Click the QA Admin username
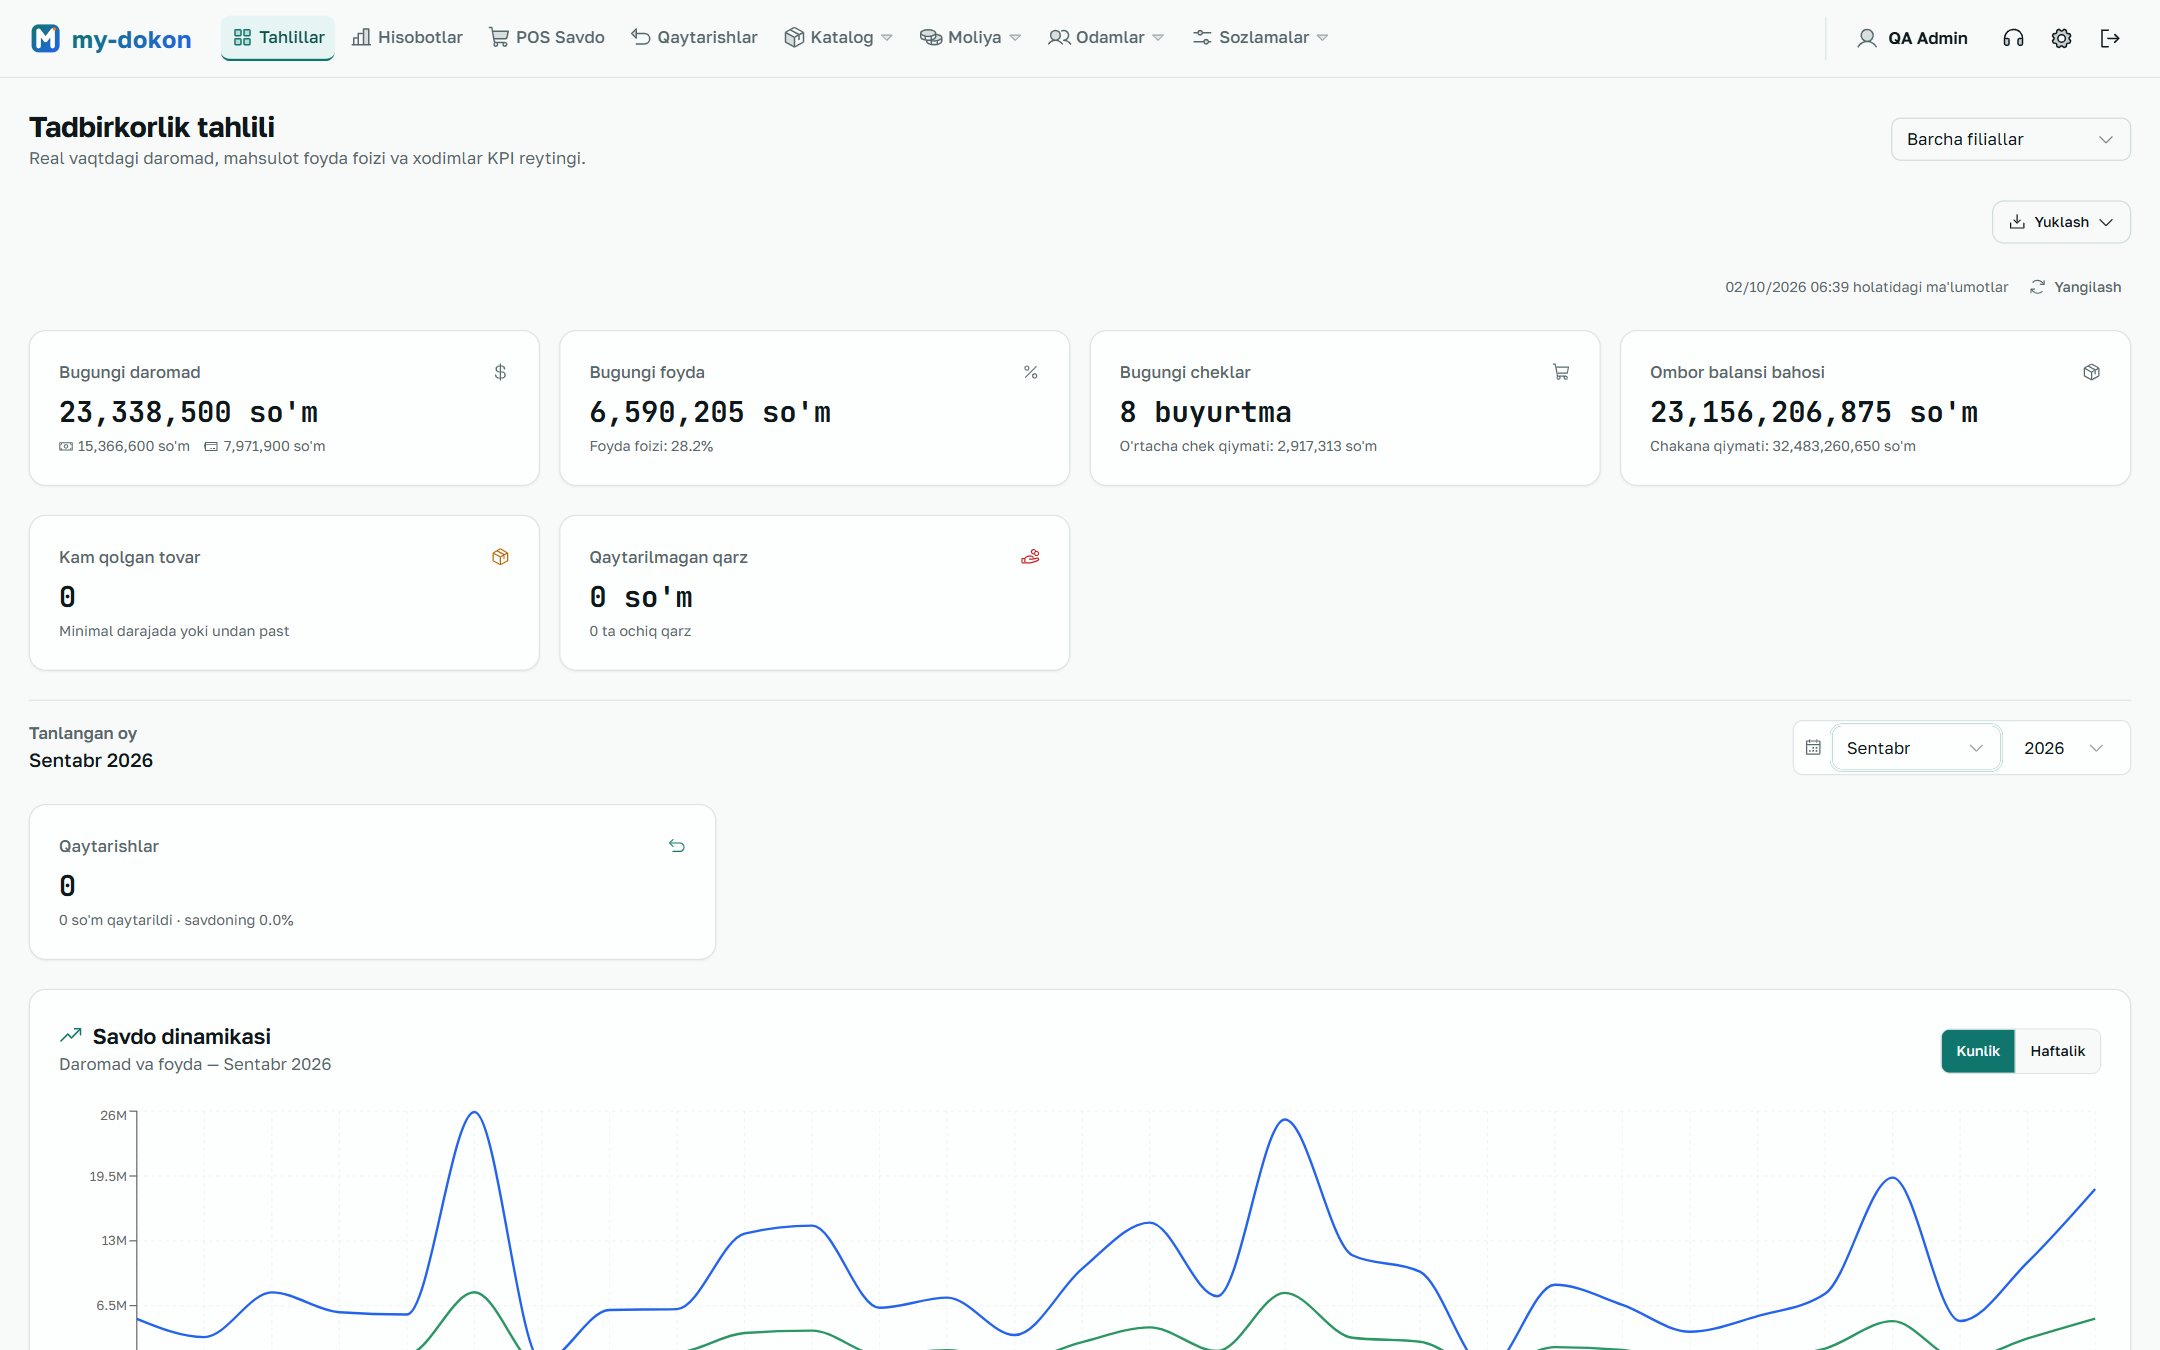The image size is (2160, 1350). 1927,38
